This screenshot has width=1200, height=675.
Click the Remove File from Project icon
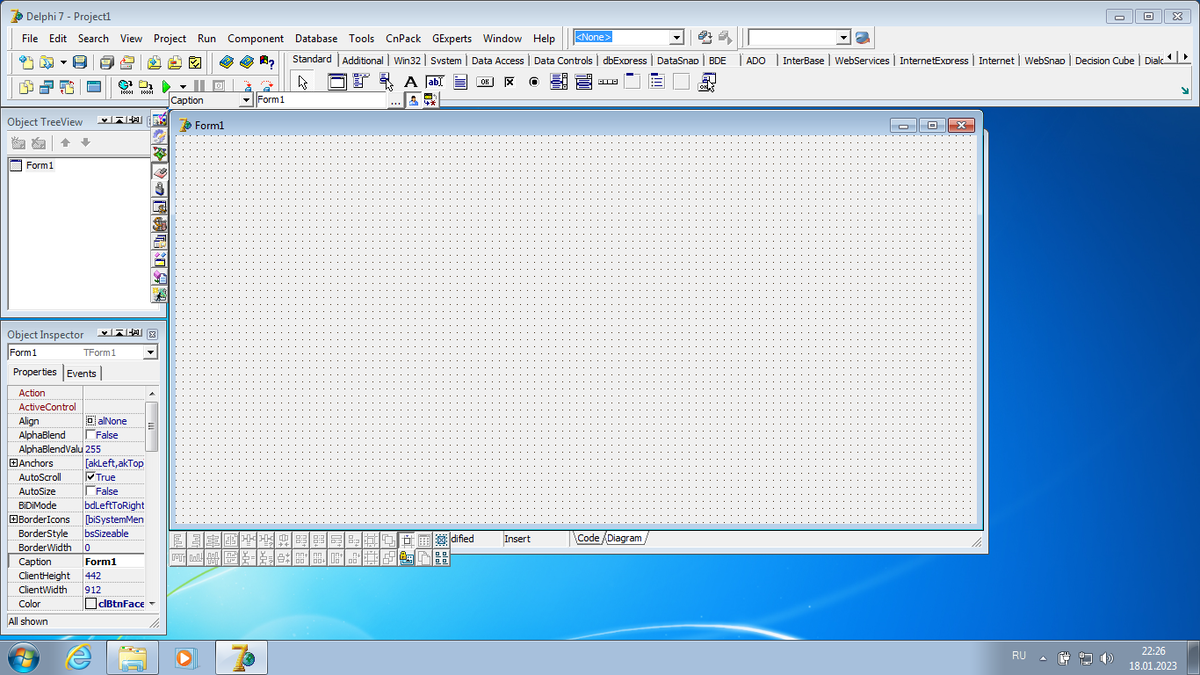177,62
